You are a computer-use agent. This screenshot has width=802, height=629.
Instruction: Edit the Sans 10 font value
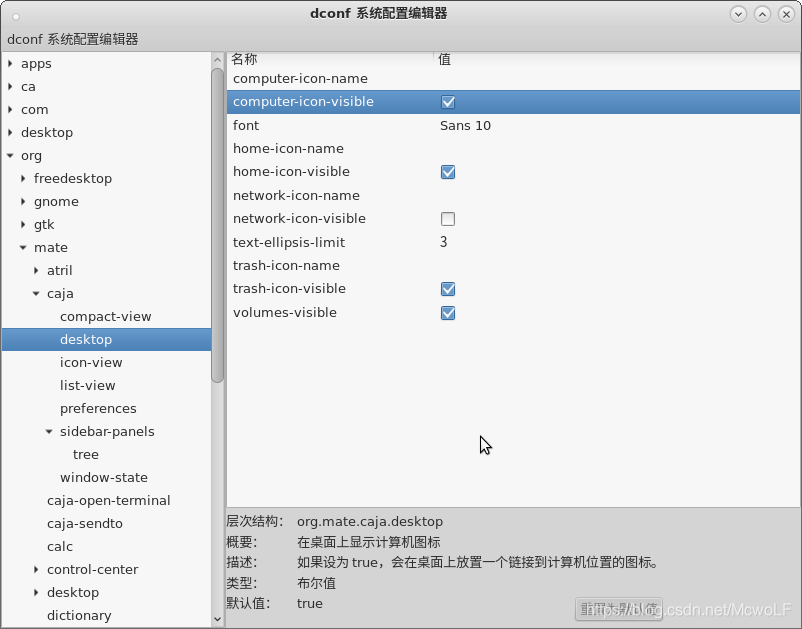point(465,125)
